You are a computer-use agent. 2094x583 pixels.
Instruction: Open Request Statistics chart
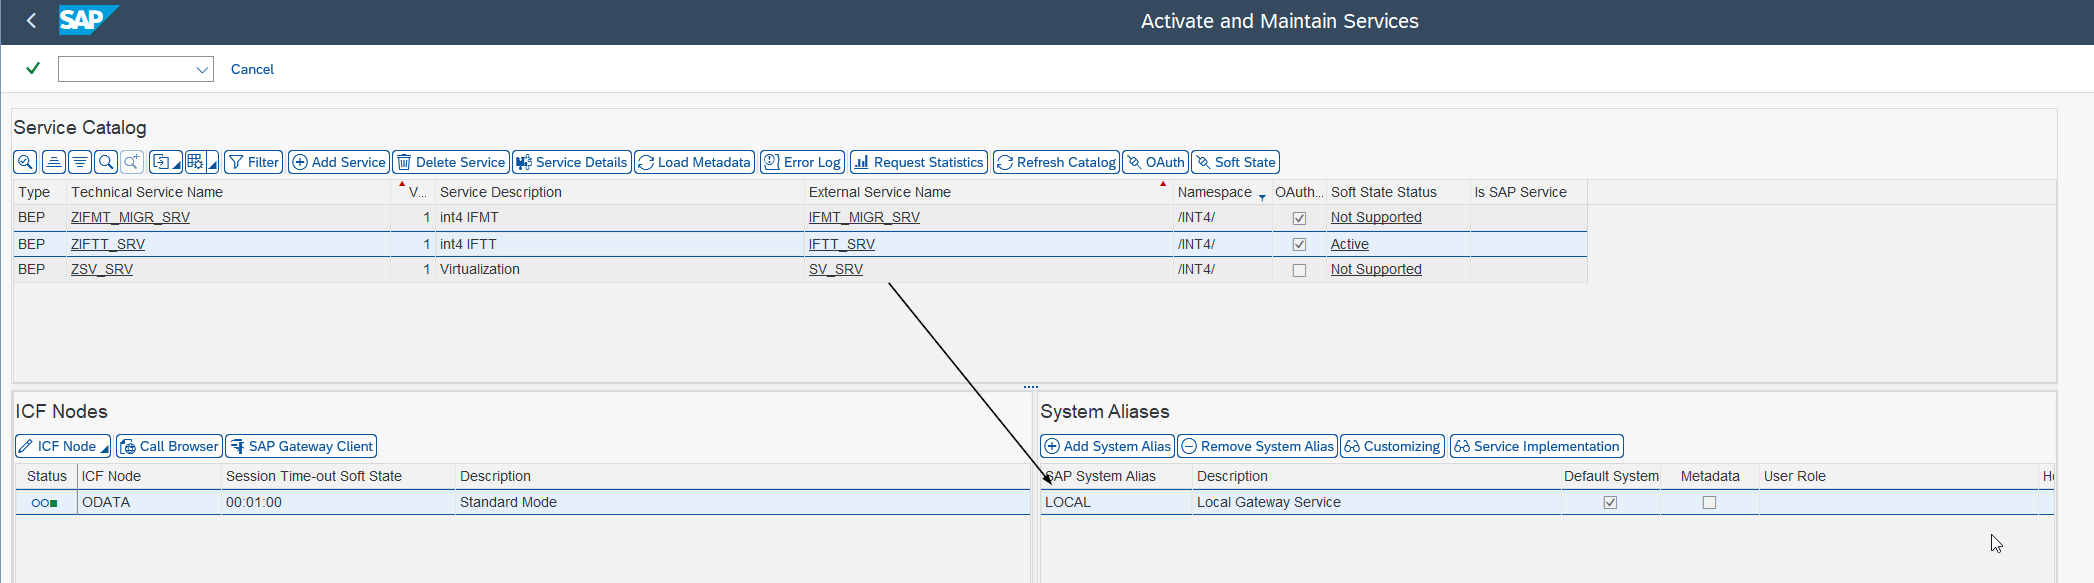[918, 162]
